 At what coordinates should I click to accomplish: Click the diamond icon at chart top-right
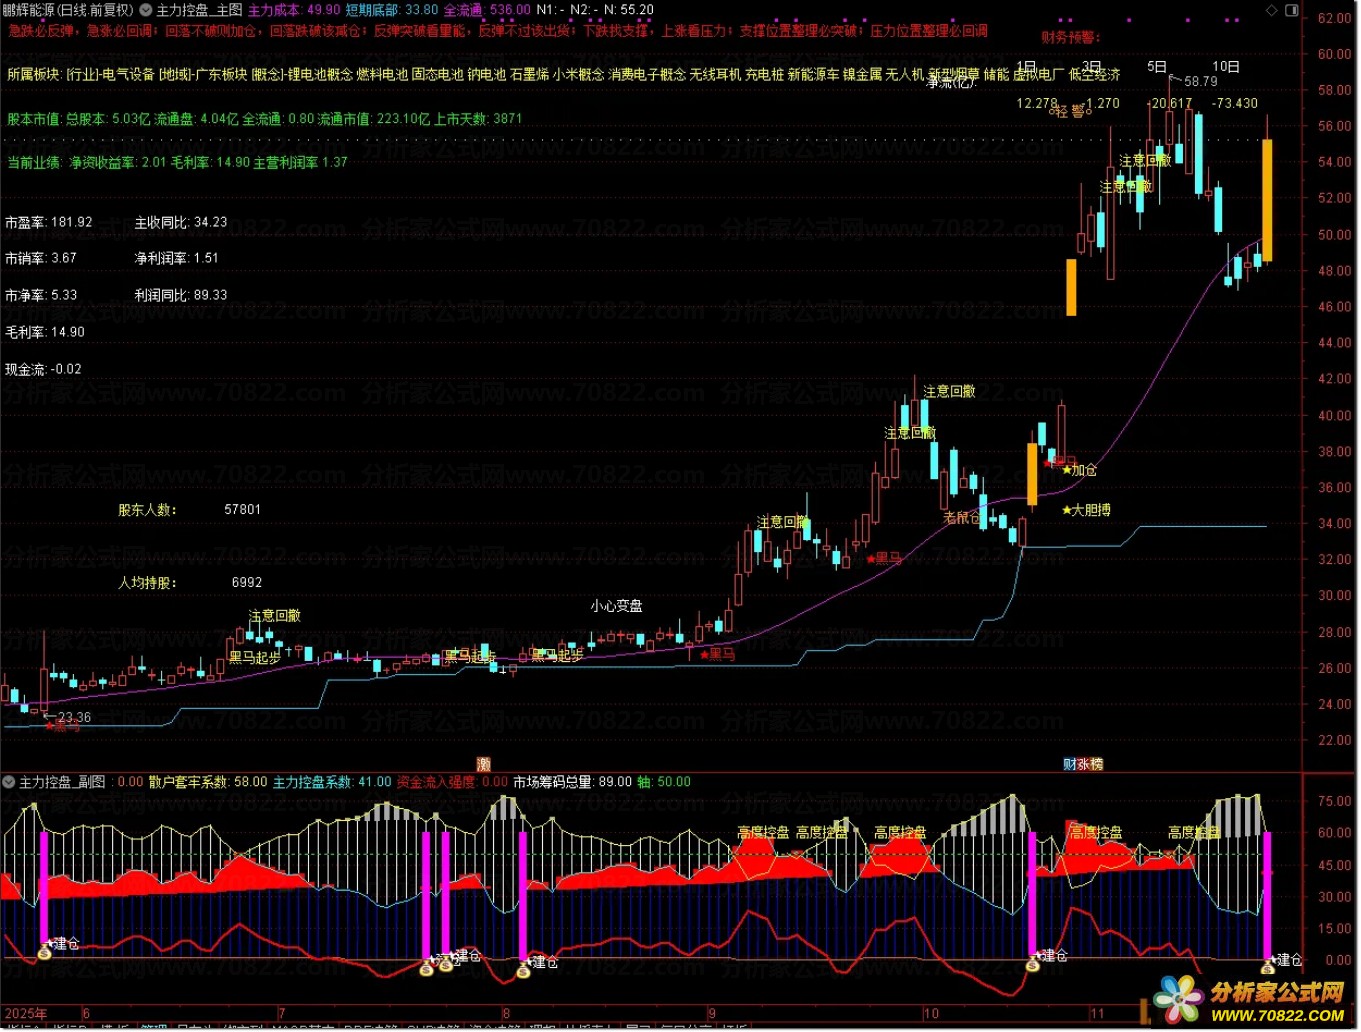(x=1272, y=10)
